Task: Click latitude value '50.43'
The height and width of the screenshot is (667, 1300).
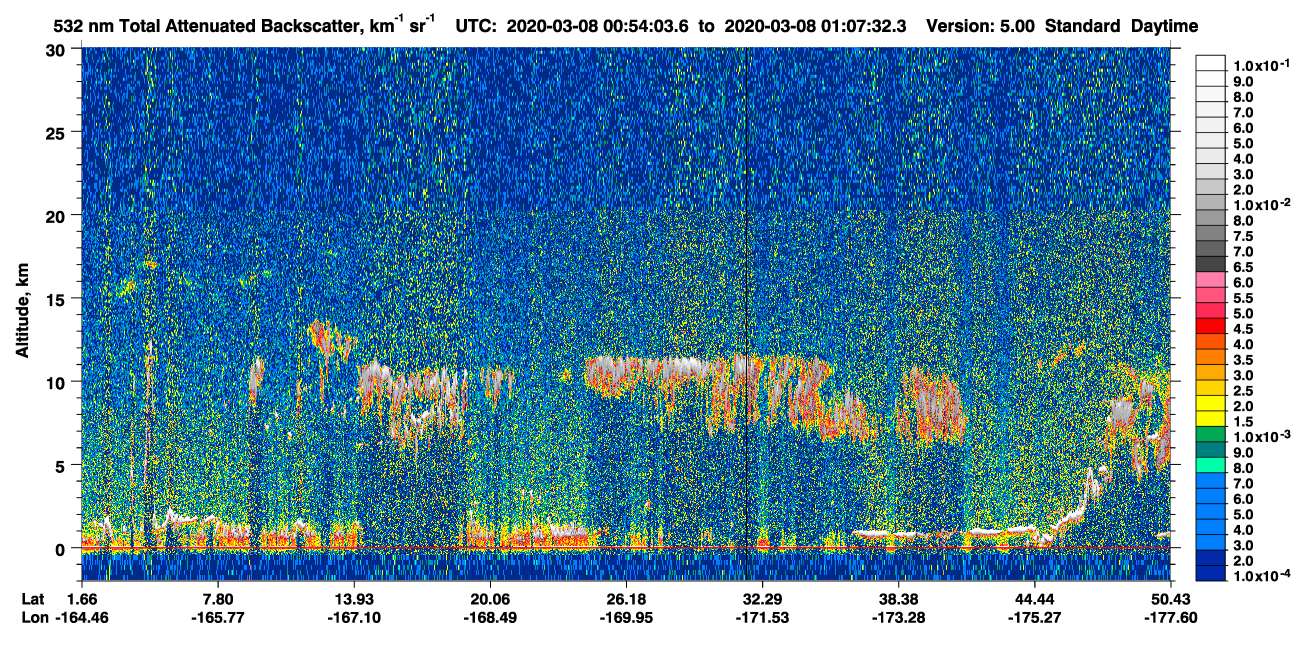Action: click(1170, 599)
